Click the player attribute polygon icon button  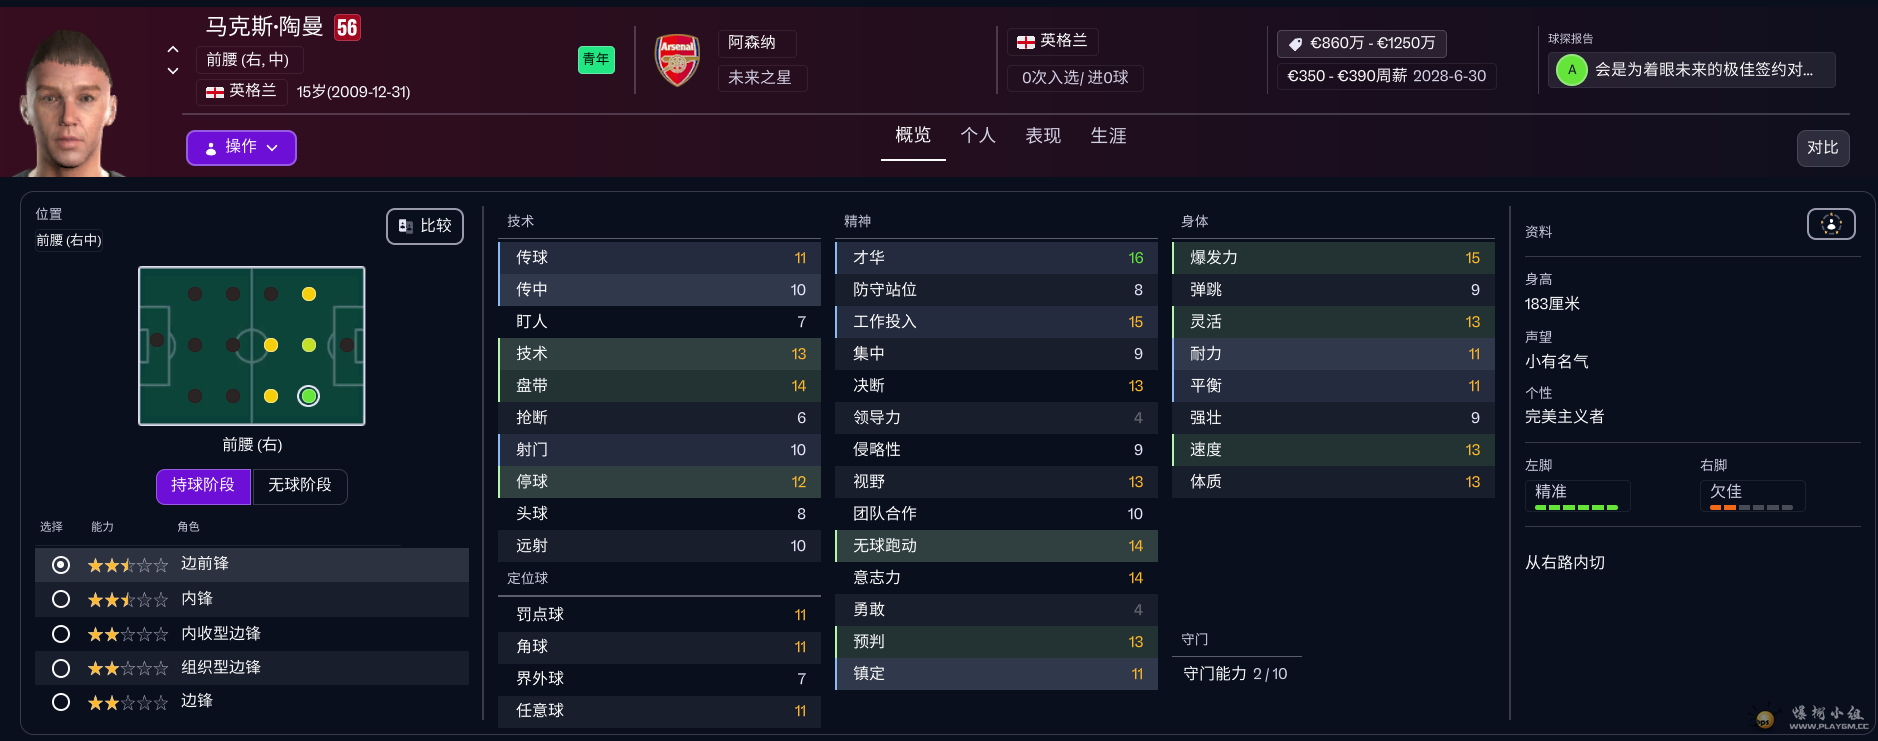pyautogui.click(x=1830, y=225)
